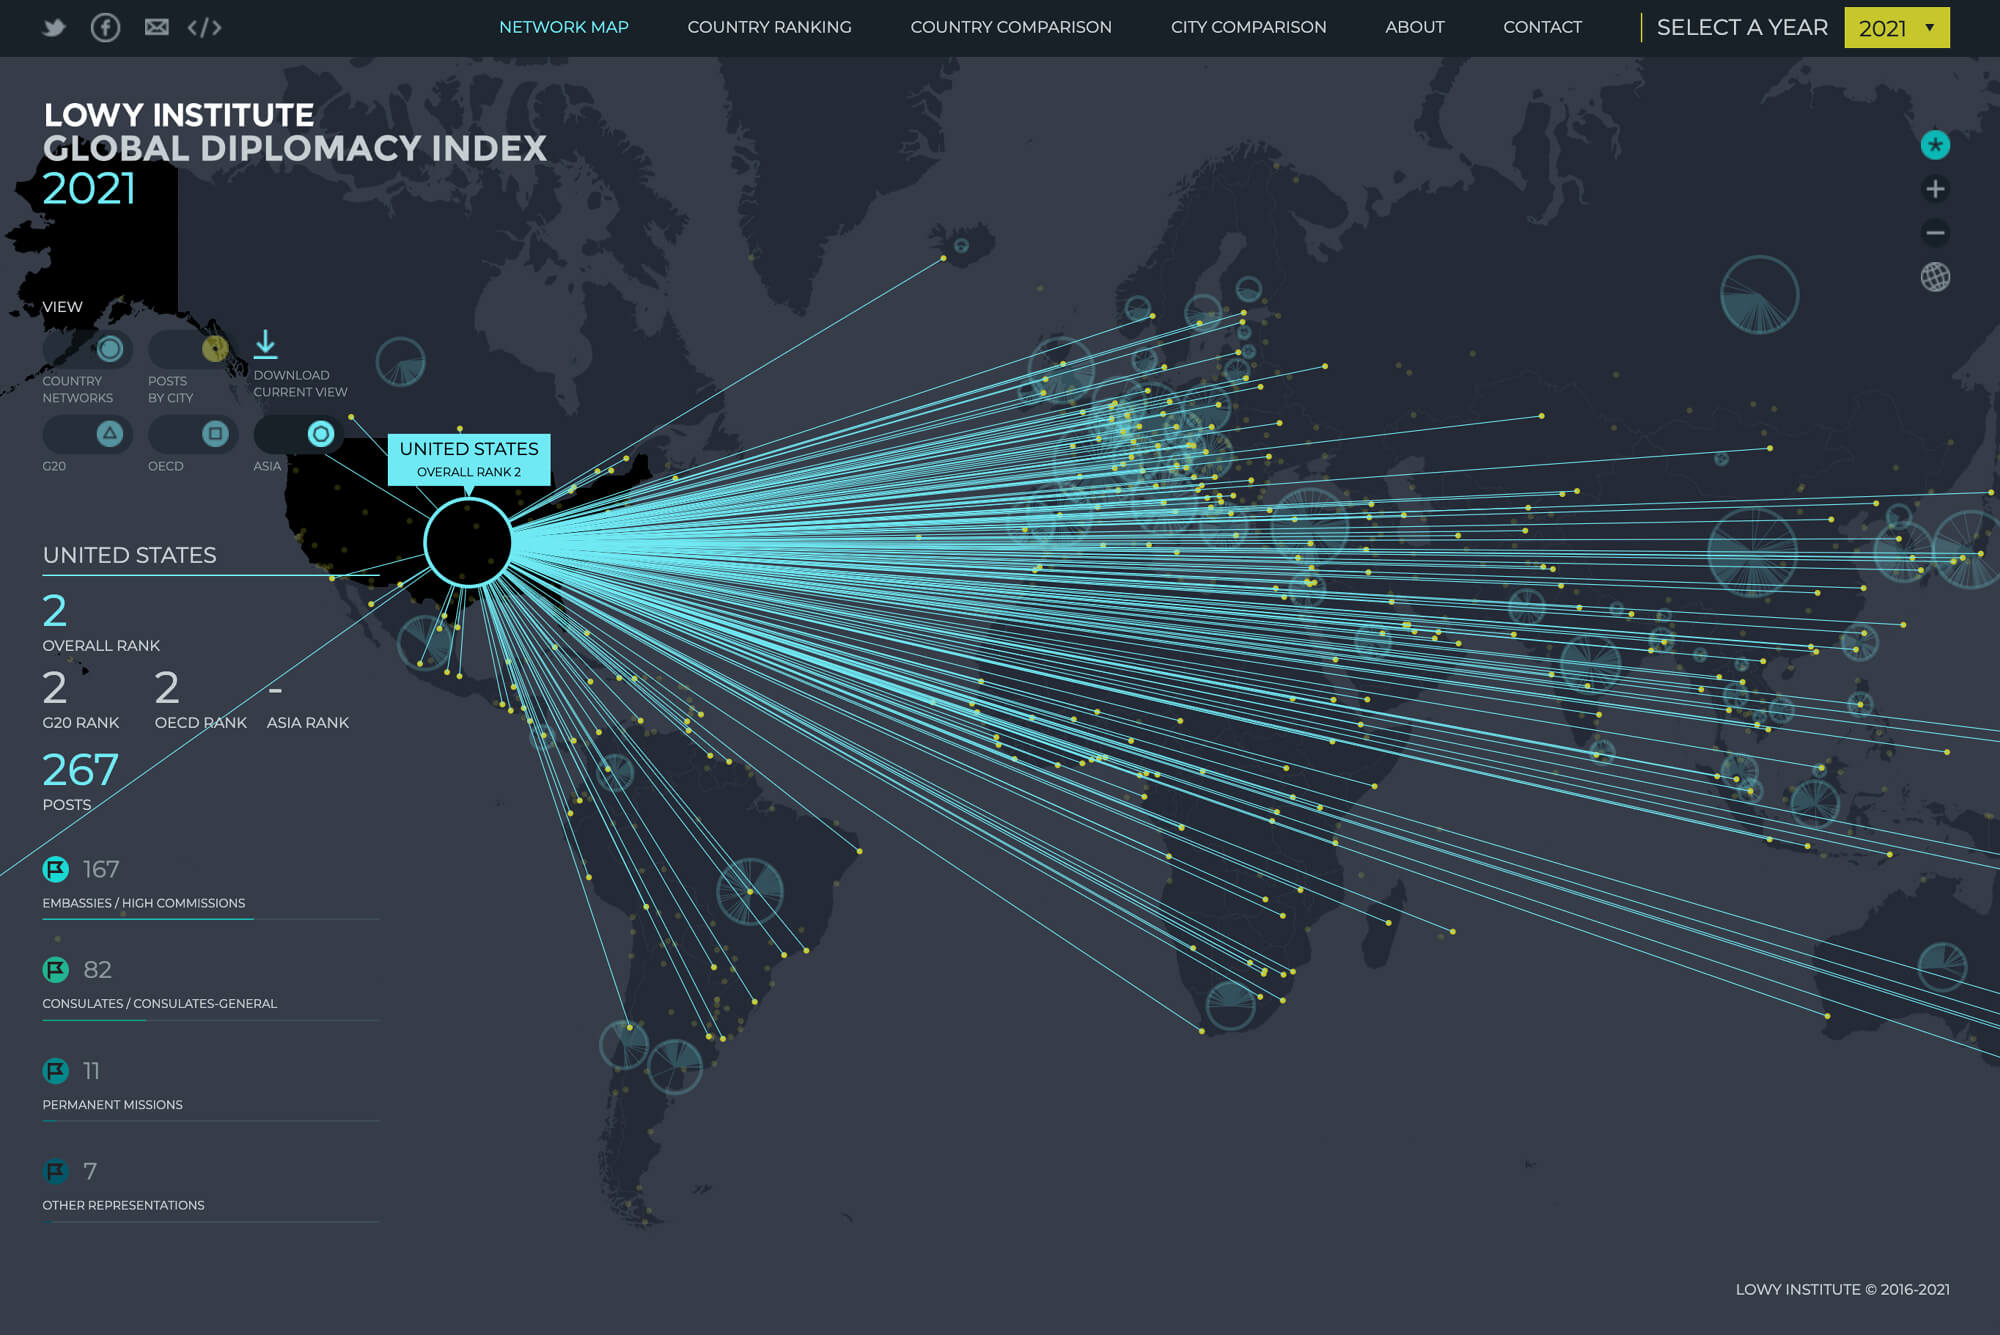Screen dimensions: 2000x1335
Task: Click the OECD Rank label
Action: pos(200,722)
